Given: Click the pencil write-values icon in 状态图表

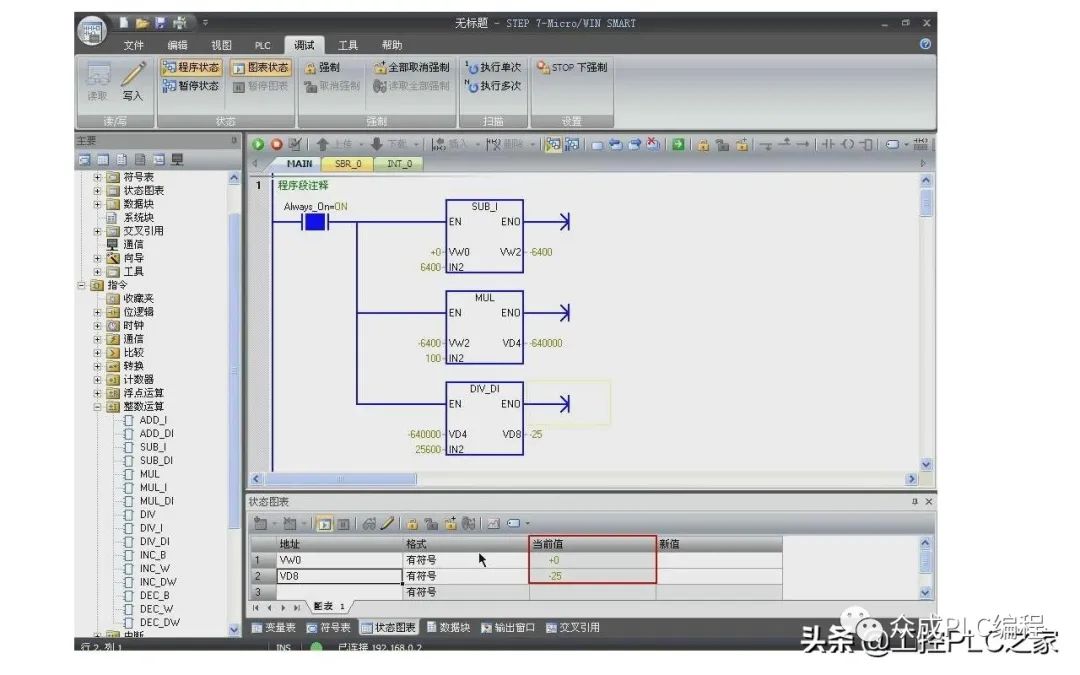Looking at the screenshot, I should click(x=388, y=521).
